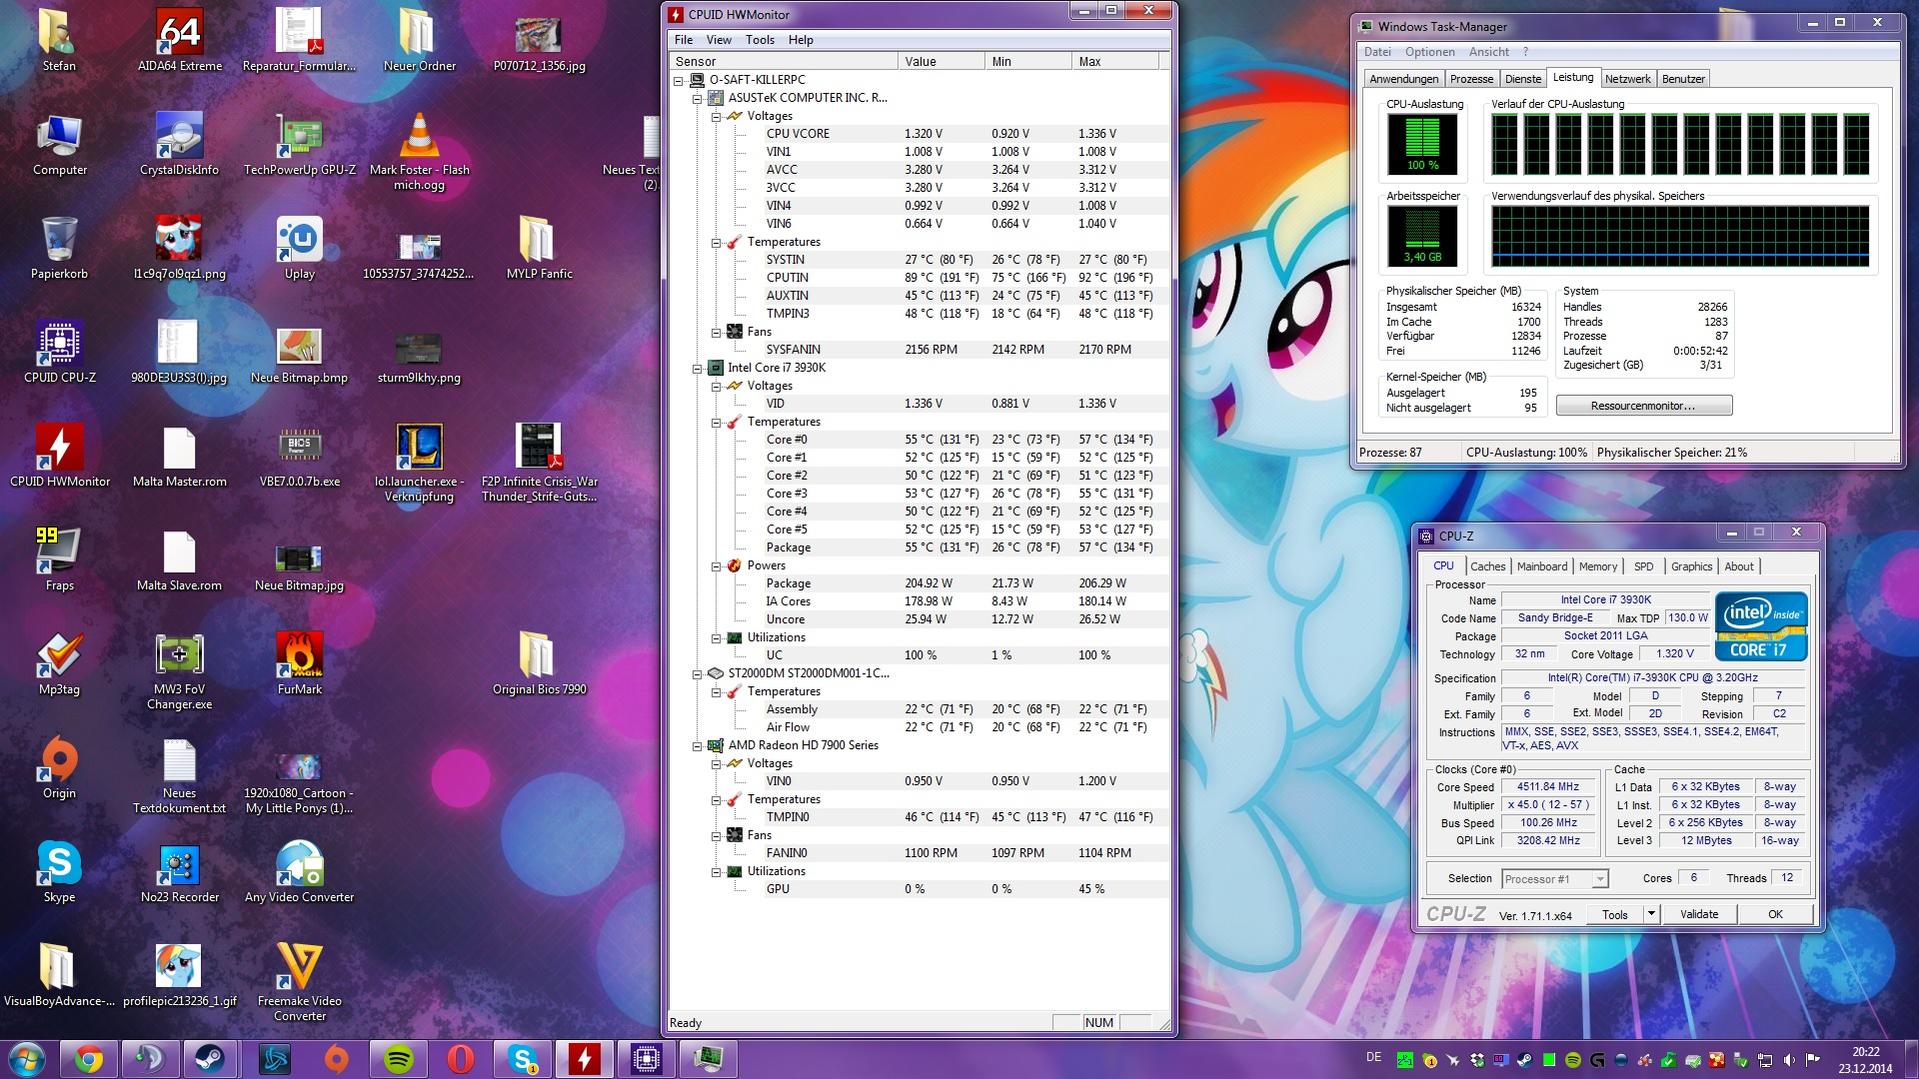Open CrystalDiskInfo desktop shortcut
The height and width of the screenshot is (1079, 1919).
point(180,144)
